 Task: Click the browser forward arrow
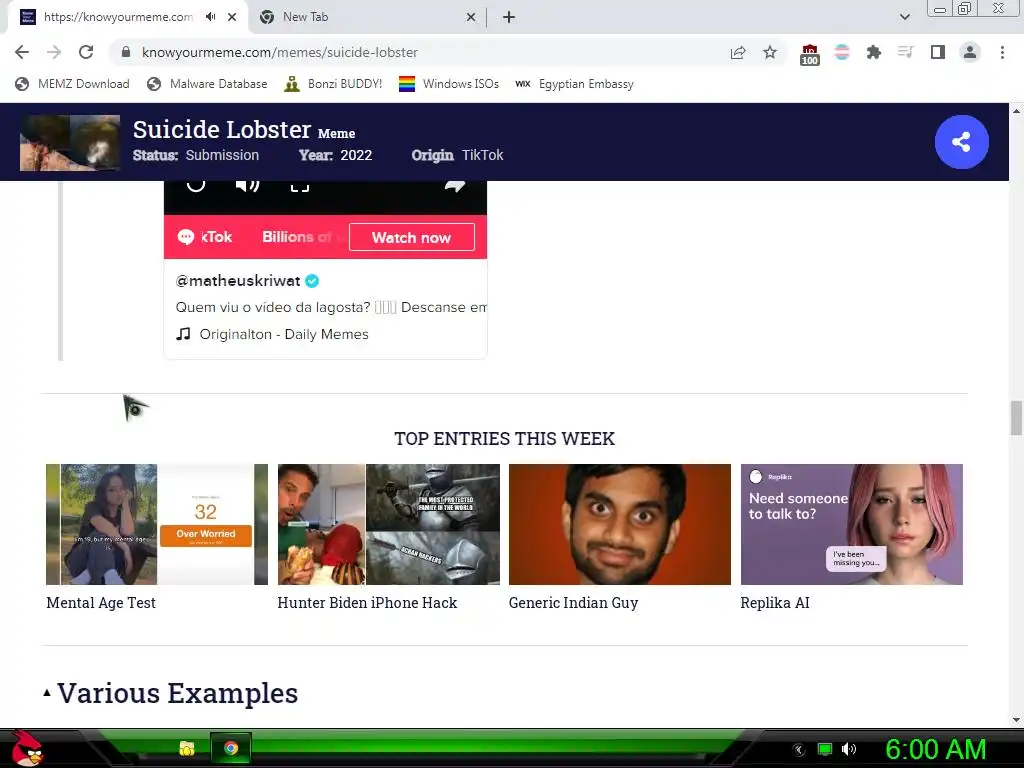pos(54,52)
